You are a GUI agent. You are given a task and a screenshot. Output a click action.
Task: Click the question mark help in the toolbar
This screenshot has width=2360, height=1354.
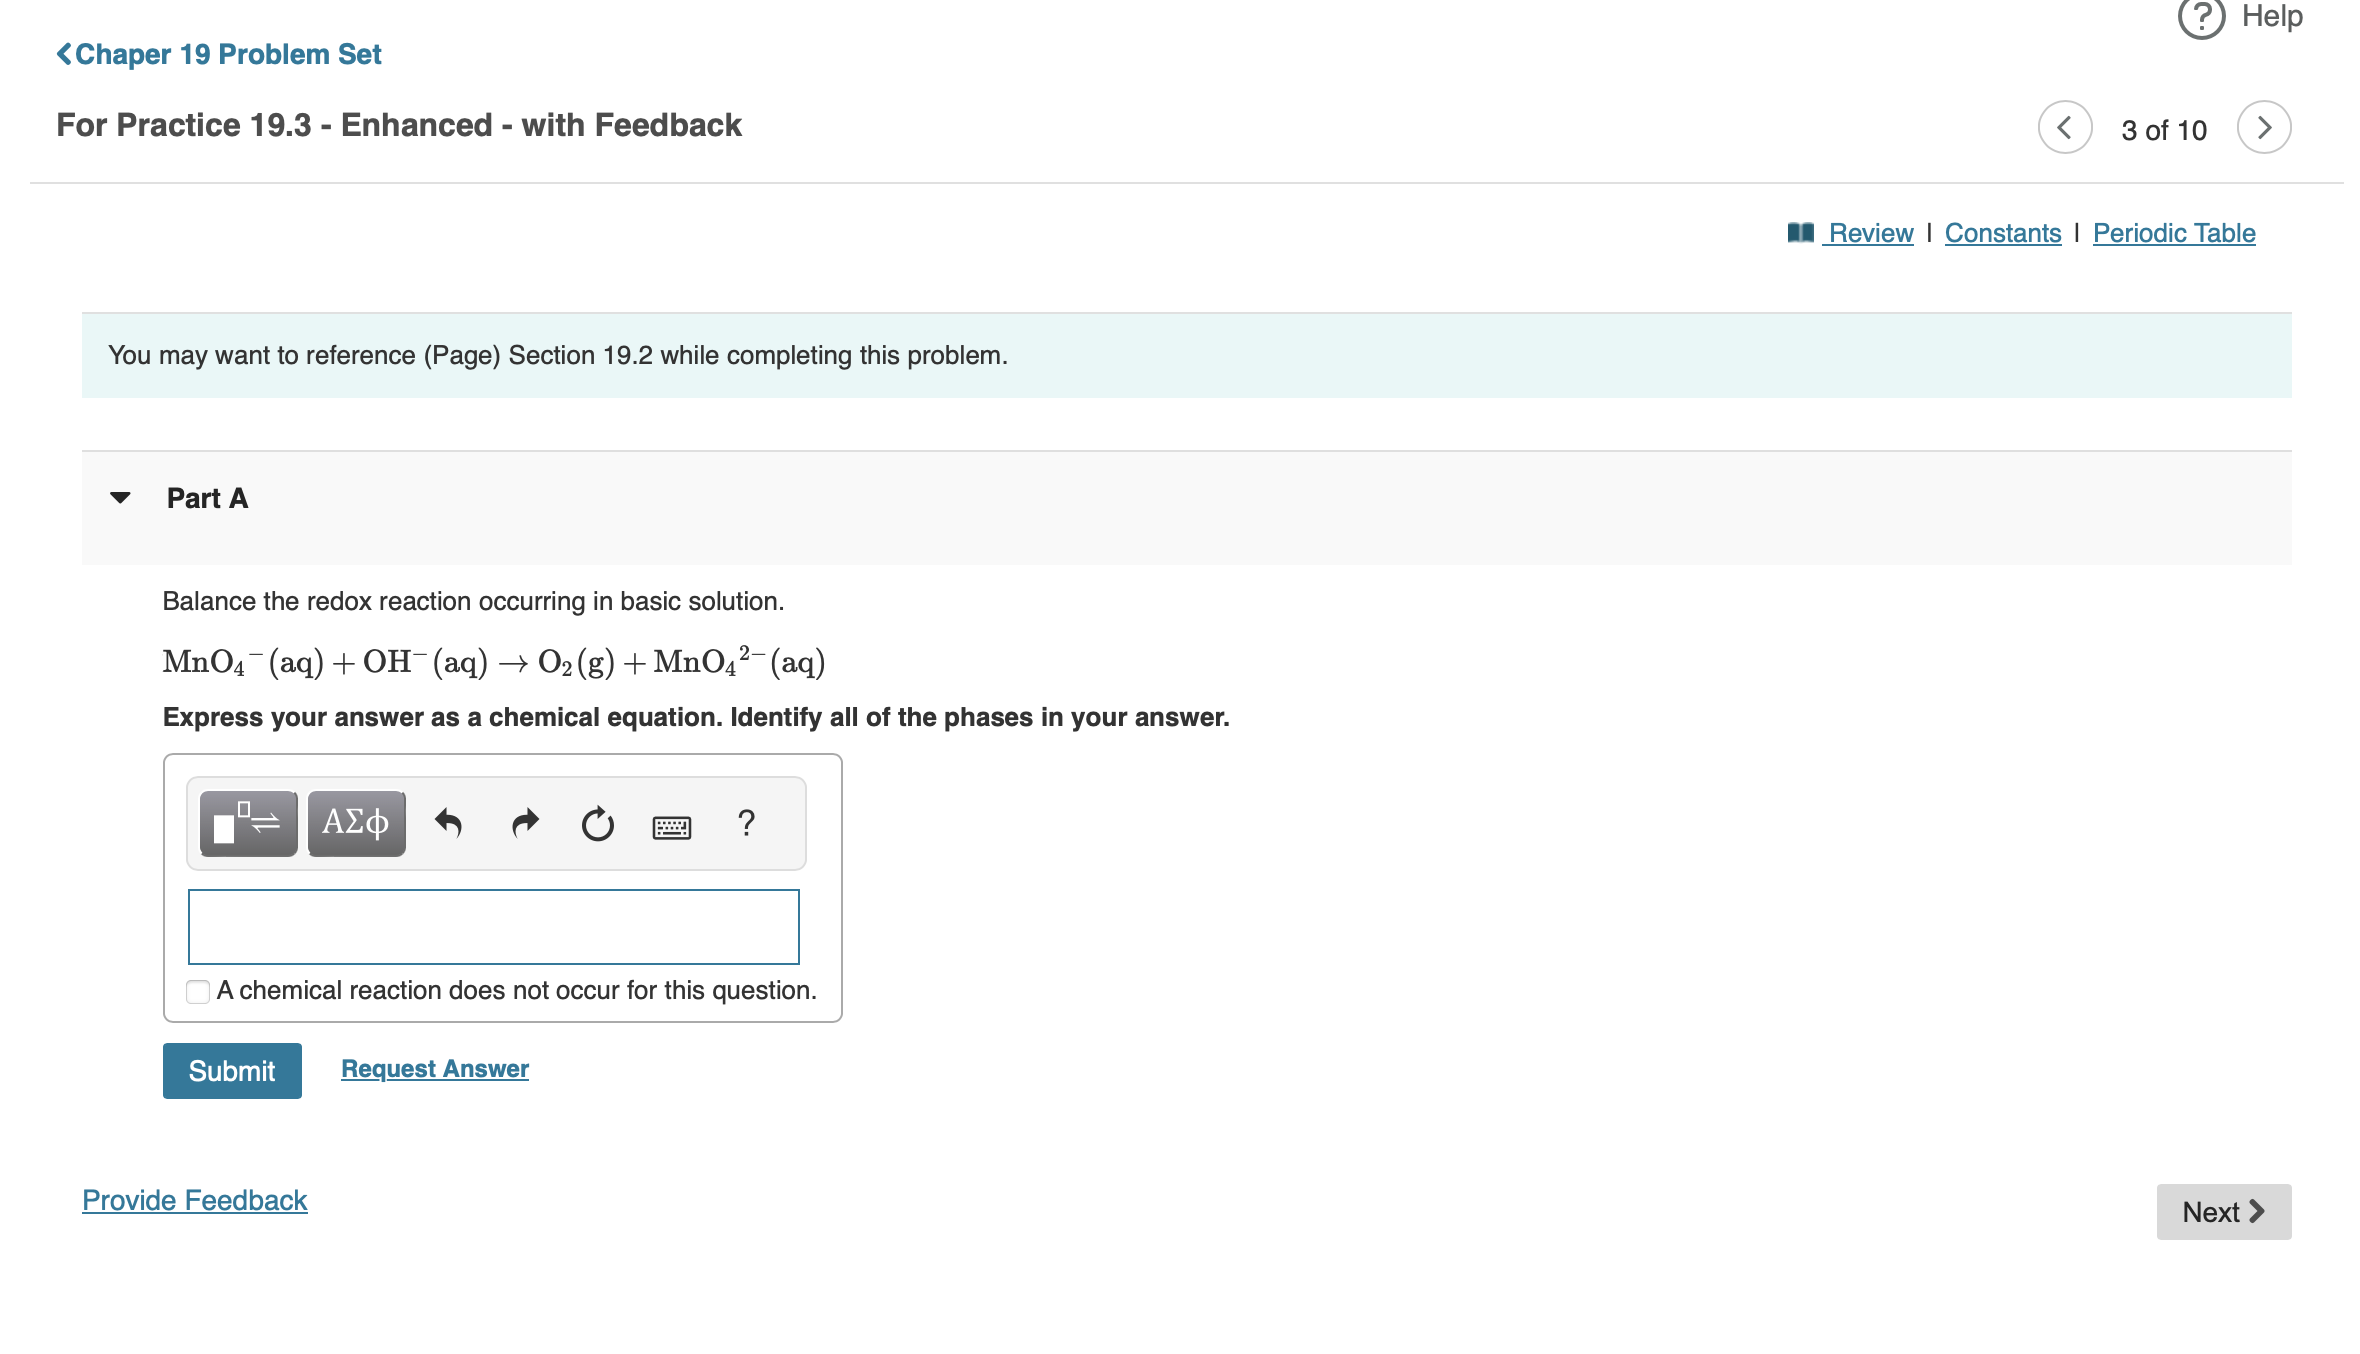[746, 823]
